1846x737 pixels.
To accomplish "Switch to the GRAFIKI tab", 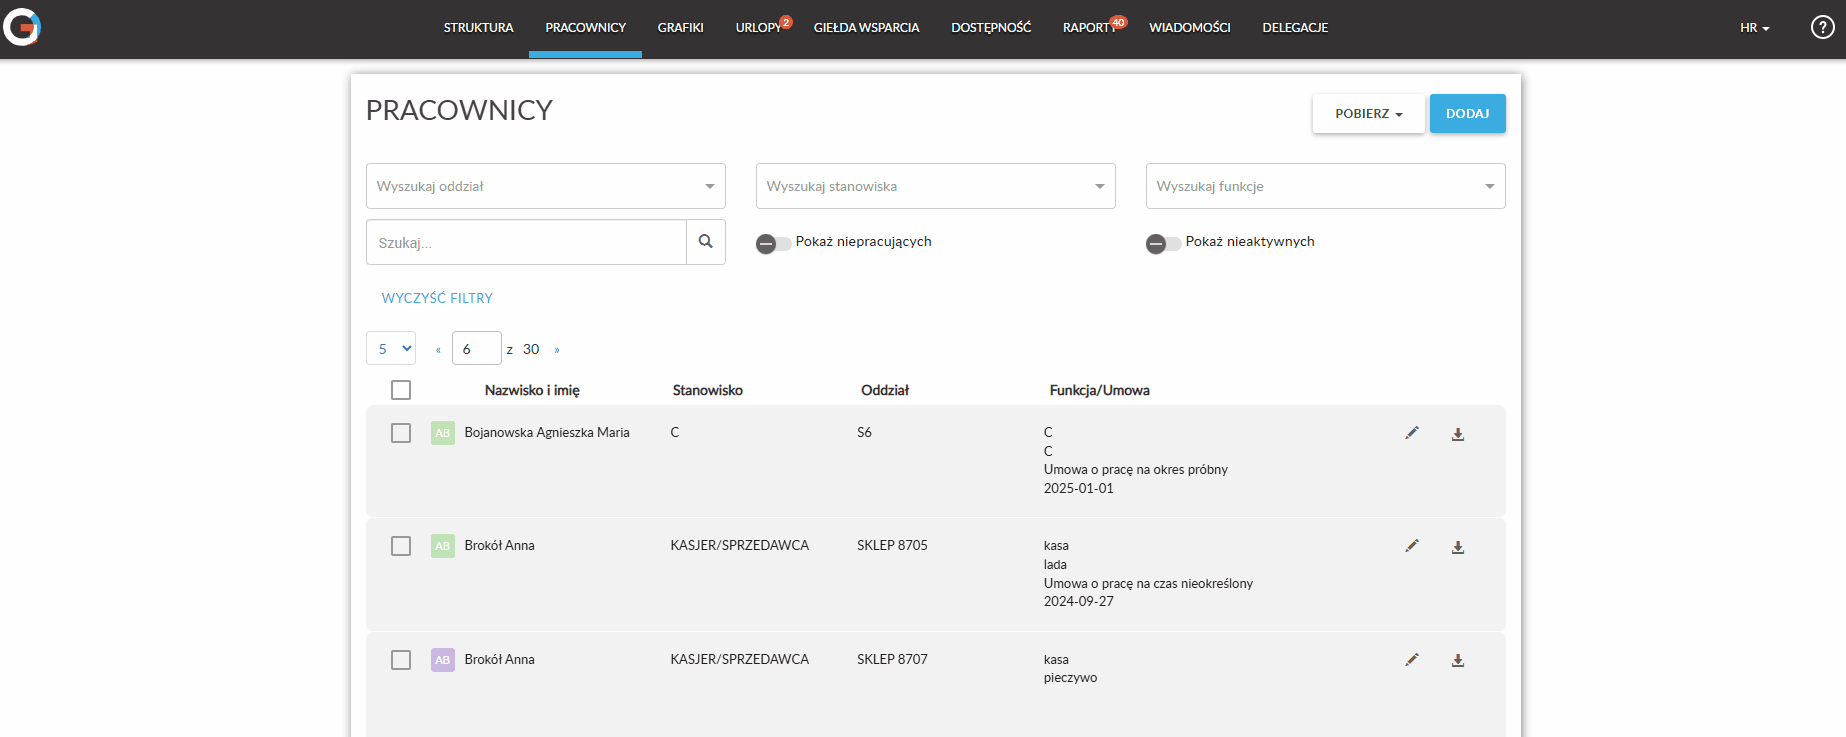I will click(680, 28).
